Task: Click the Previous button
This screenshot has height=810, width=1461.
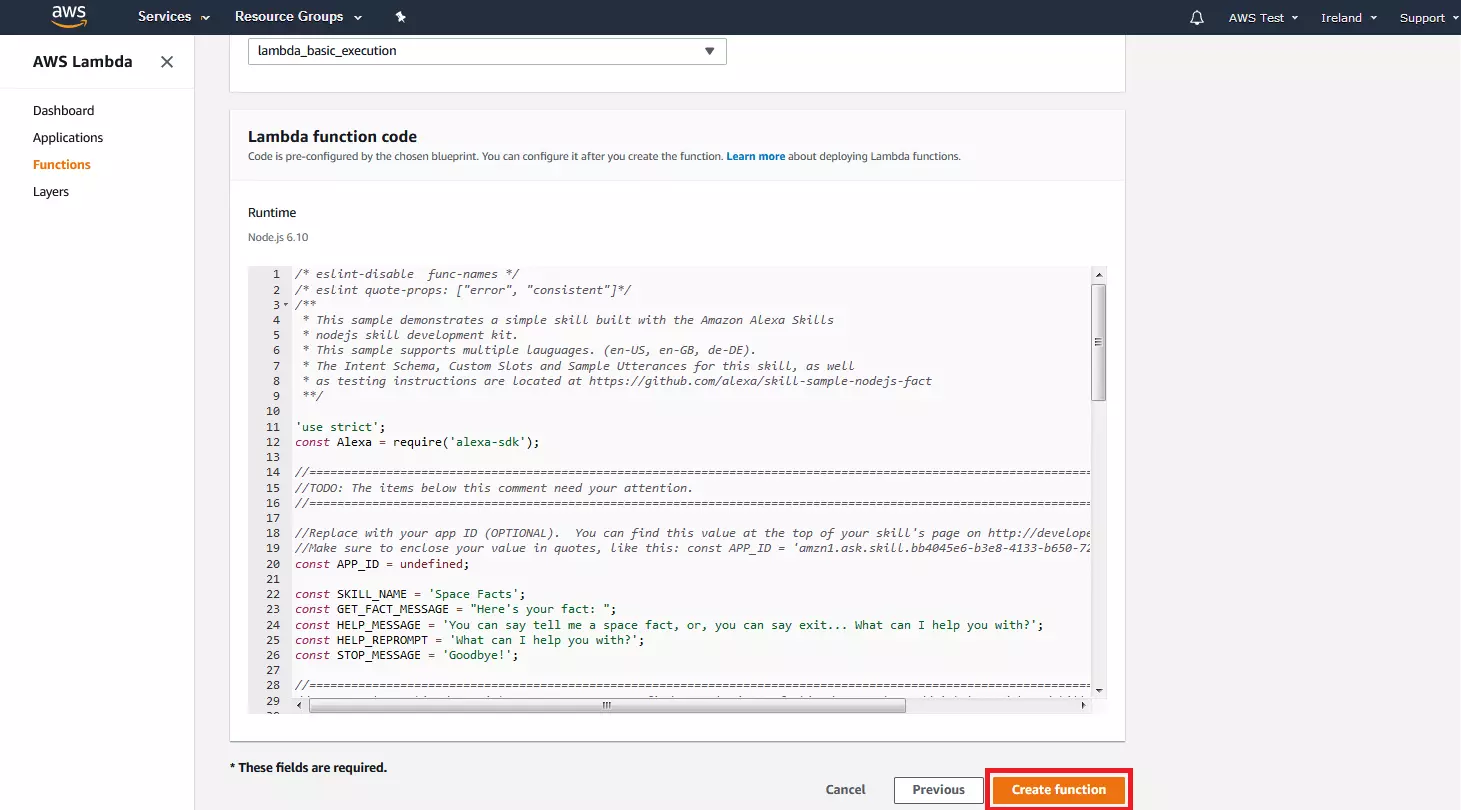Action: [x=938, y=790]
